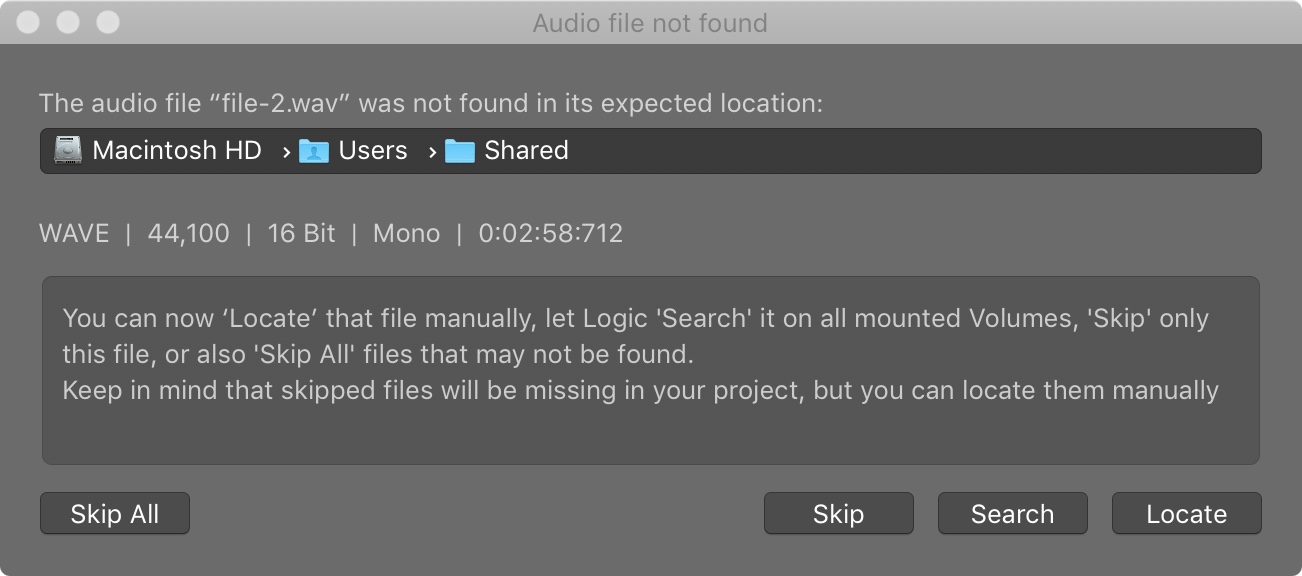The image size is (1302, 576).
Task: Click the chevron before the Shared folder
Action: [432, 152]
